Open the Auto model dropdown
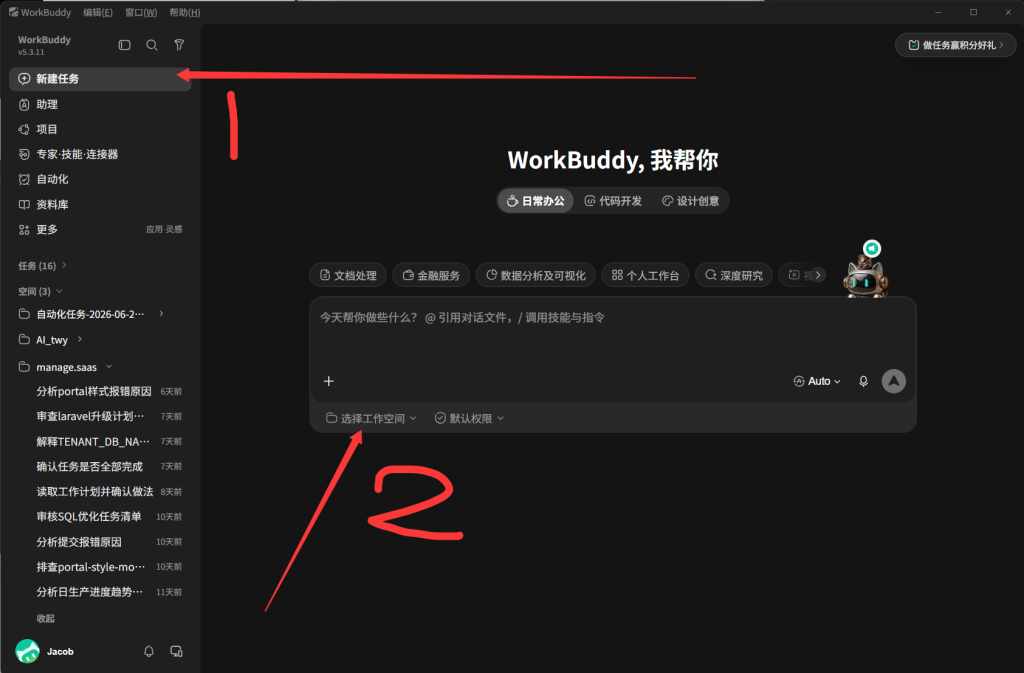 pos(816,381)
